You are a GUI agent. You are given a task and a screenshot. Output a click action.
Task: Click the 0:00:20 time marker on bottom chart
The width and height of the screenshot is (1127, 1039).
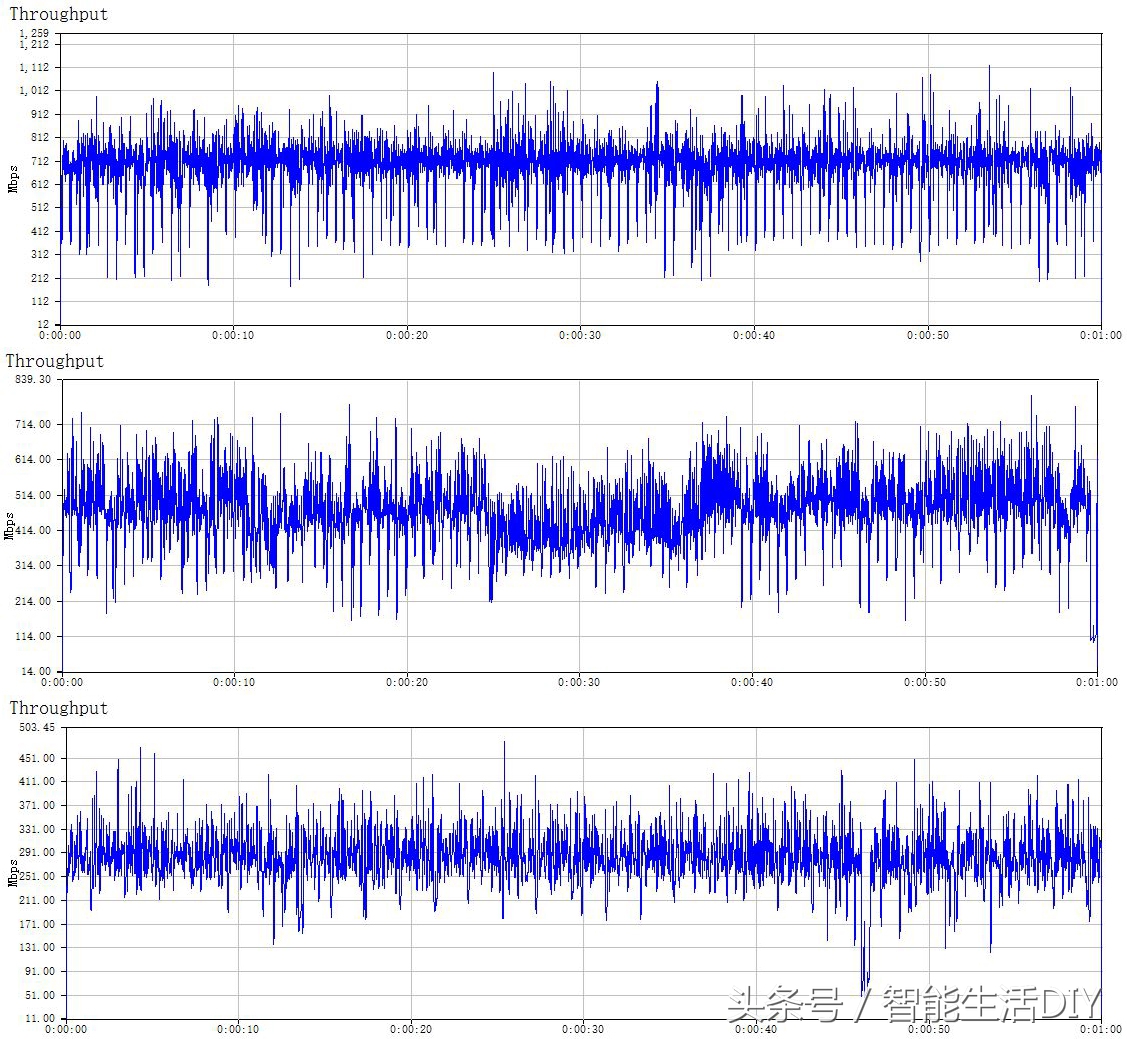(x=410, y=1029)
